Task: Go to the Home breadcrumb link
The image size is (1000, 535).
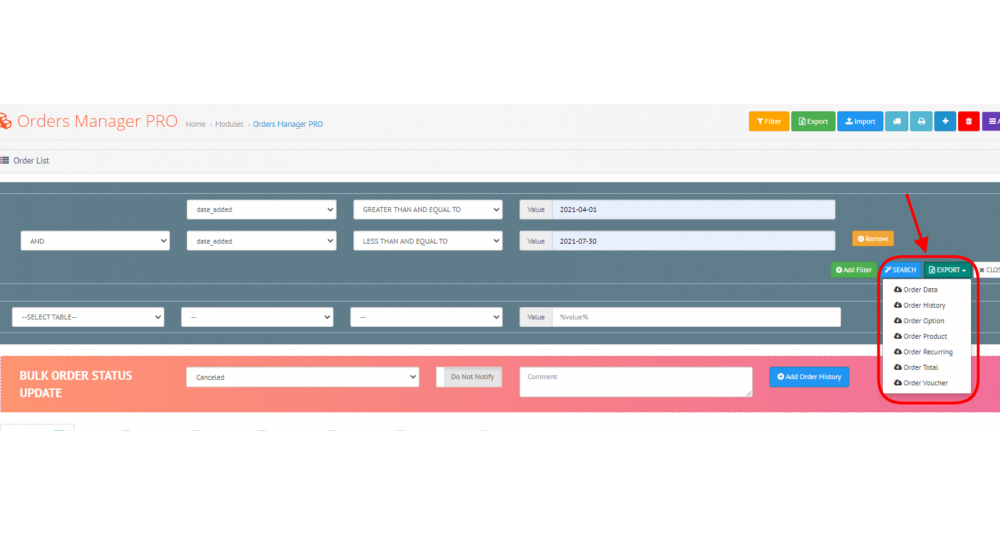Action: click(x=195, y=124)
